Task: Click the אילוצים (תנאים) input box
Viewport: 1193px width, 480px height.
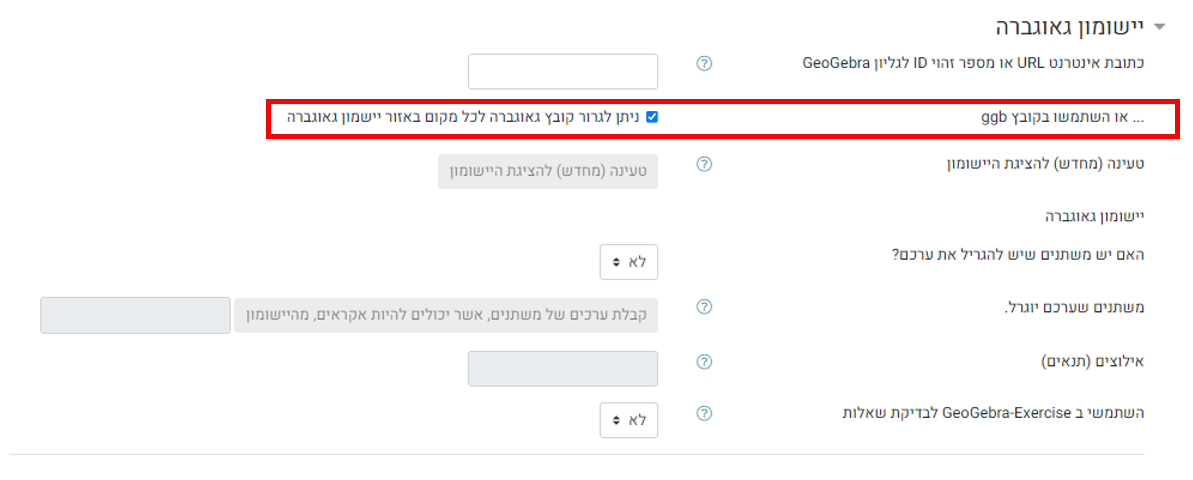Action: (563, 369)
